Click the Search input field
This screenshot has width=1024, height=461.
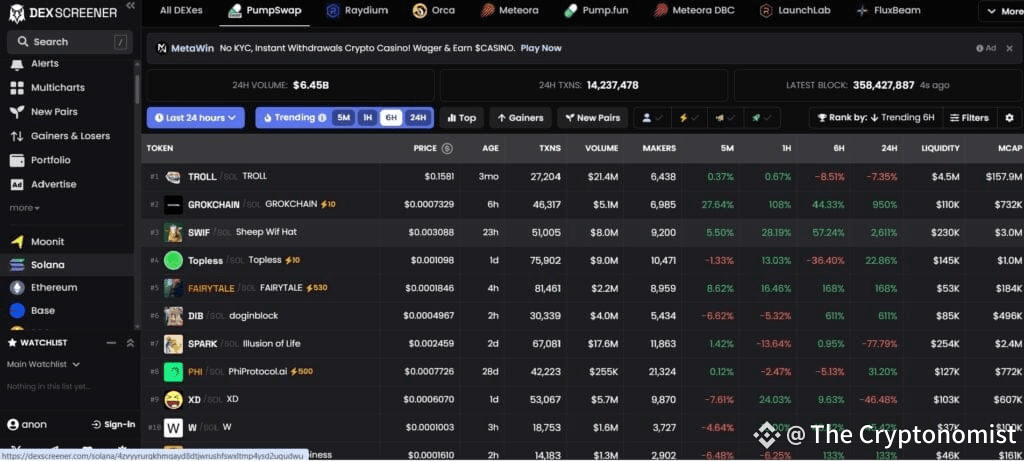(x=70, y=42)
